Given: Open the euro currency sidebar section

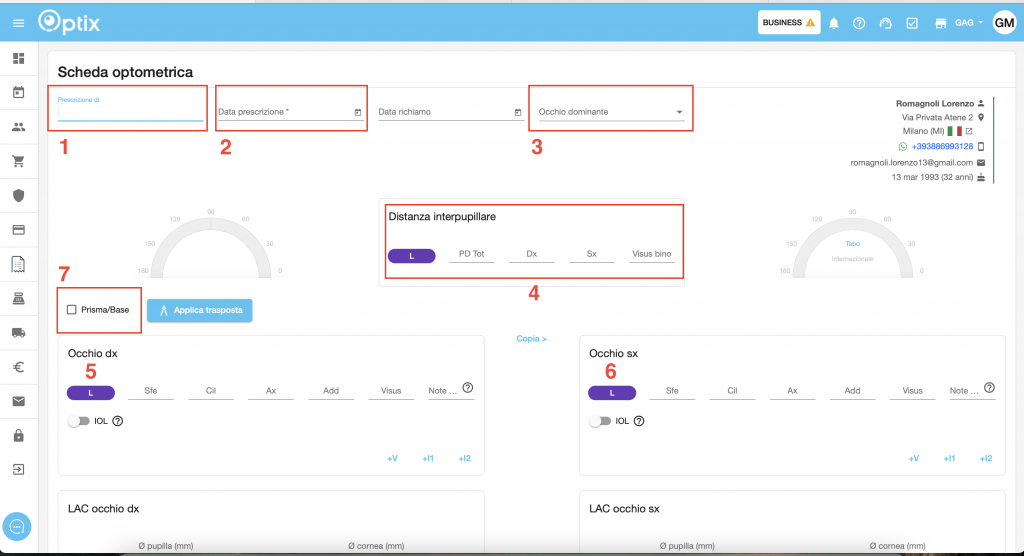Looking at the screenshot, I should 18,367.
